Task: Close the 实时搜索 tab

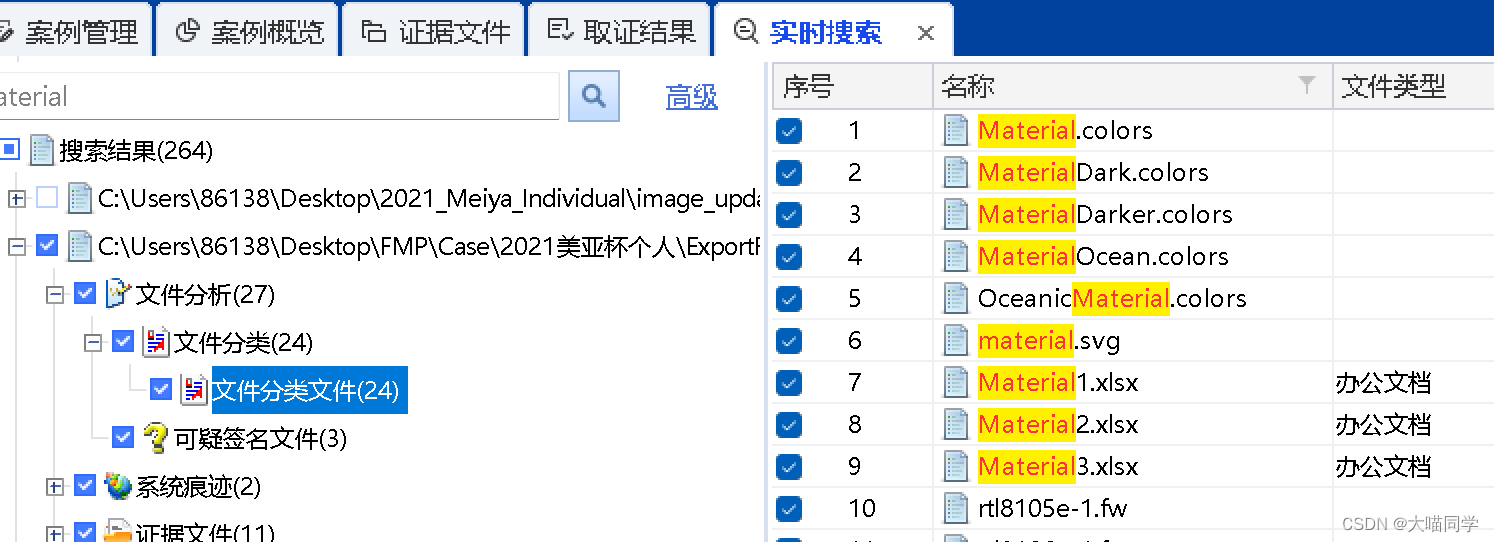Action: [x=926, y=33]
